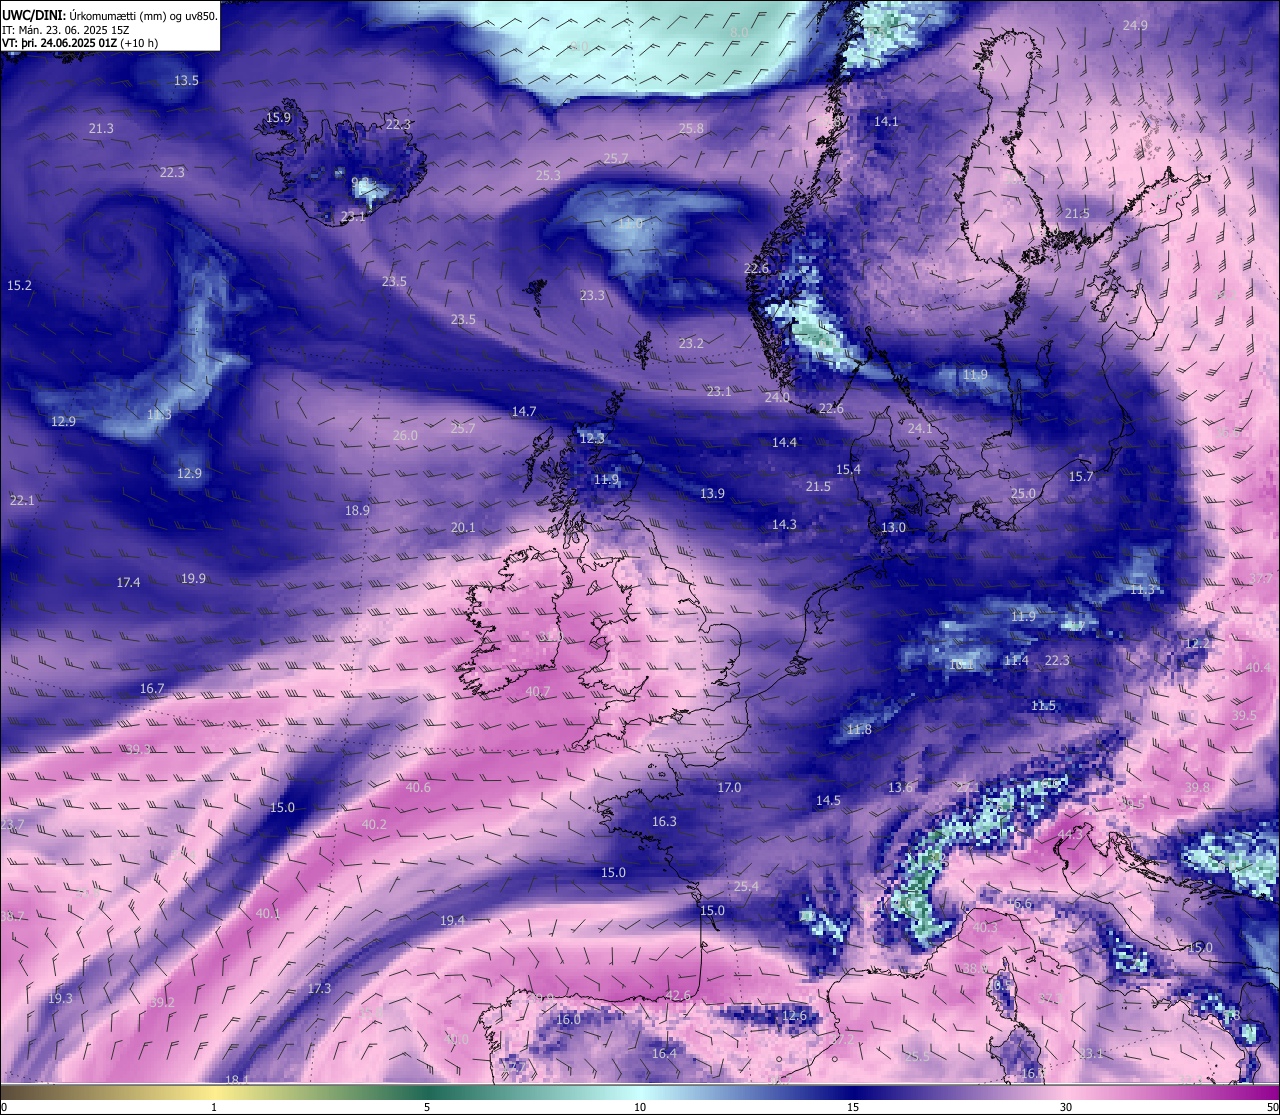Click the 22.1 value at the left edge
The image size is (1280, 1115).
tap(22, 501)
